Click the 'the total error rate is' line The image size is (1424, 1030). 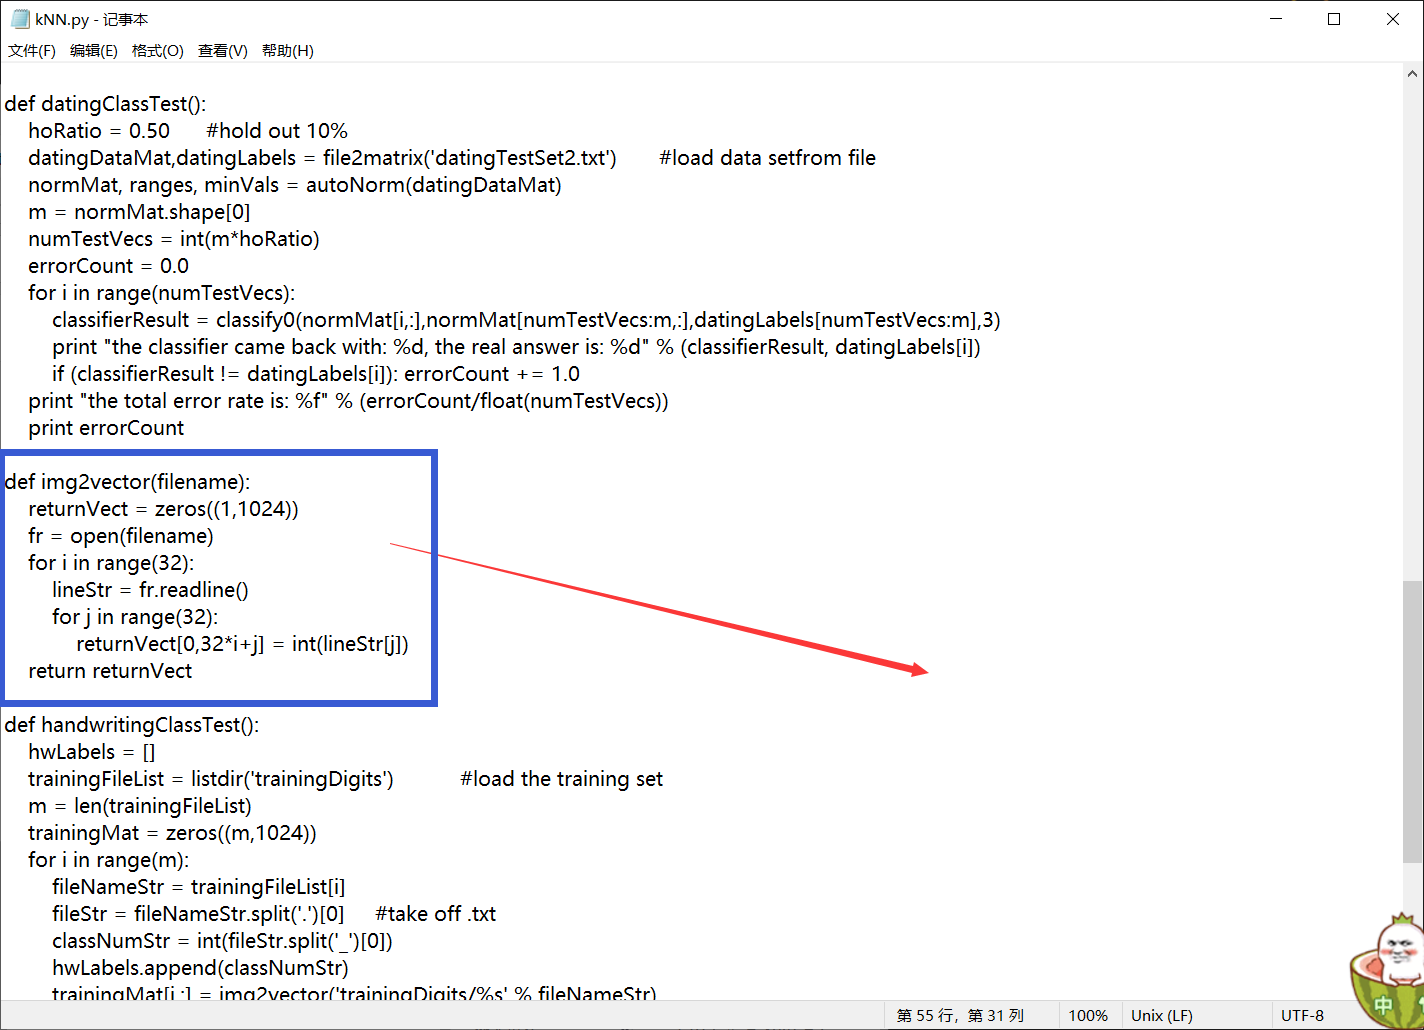click(348, 401)
